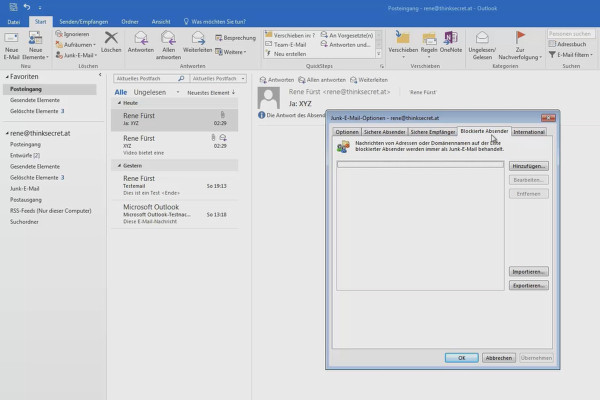The width and height of the screenshot is (600, 400).
Task: Open Gesendete Elemente under Favoriten
Action: 35,100
